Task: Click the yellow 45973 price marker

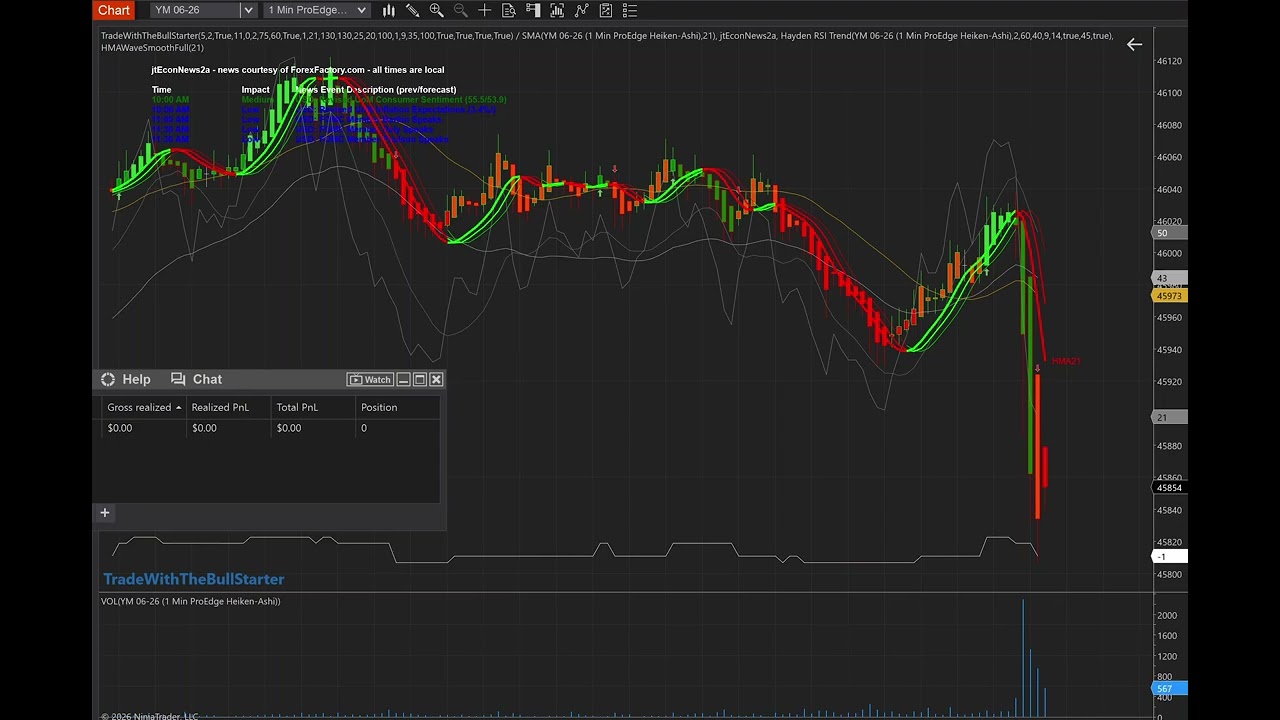Action: pyautogui.click(x=1169, y=296)
